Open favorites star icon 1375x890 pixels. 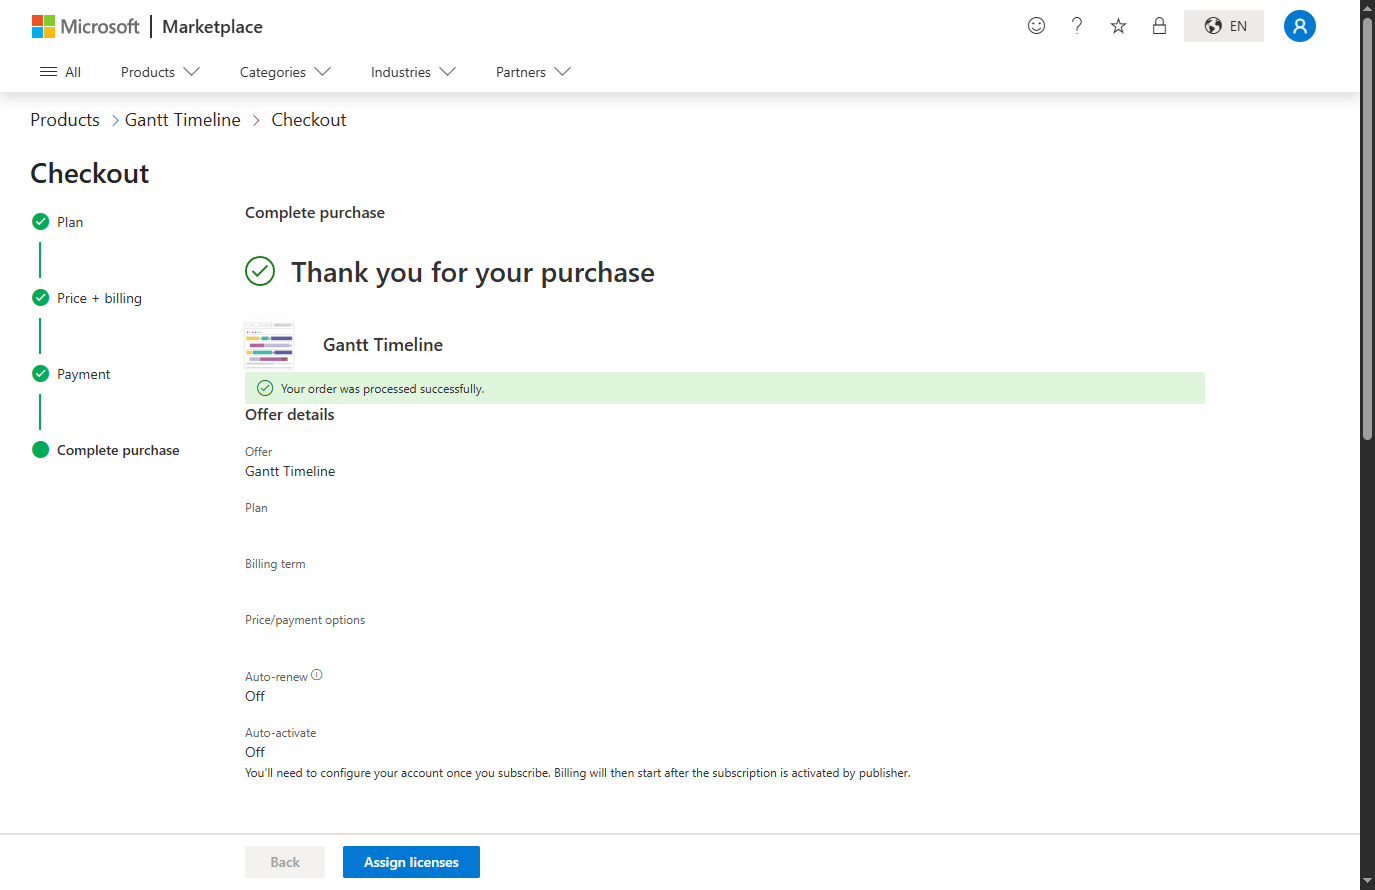click(x=1118, y=26)
